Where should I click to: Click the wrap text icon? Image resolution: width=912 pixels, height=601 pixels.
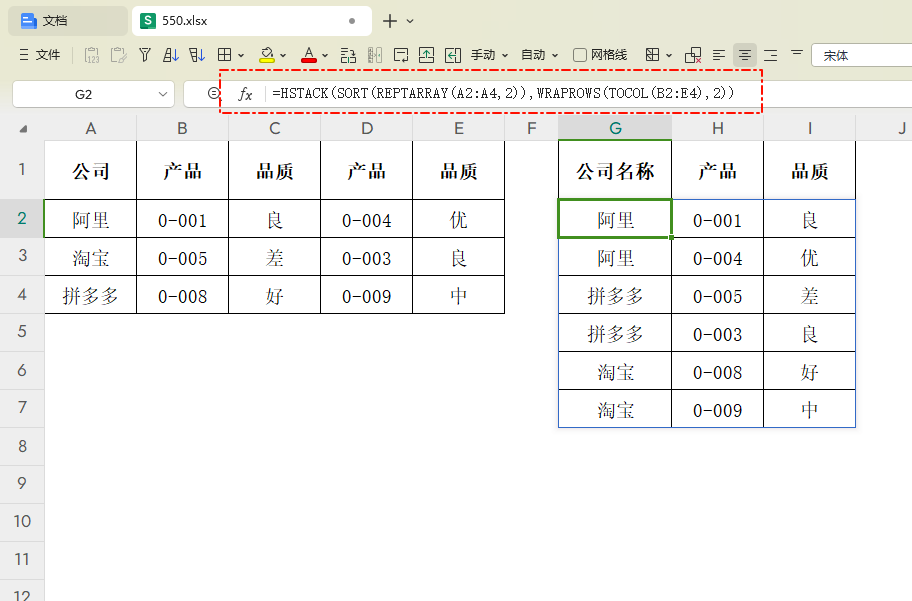[401, 55]
